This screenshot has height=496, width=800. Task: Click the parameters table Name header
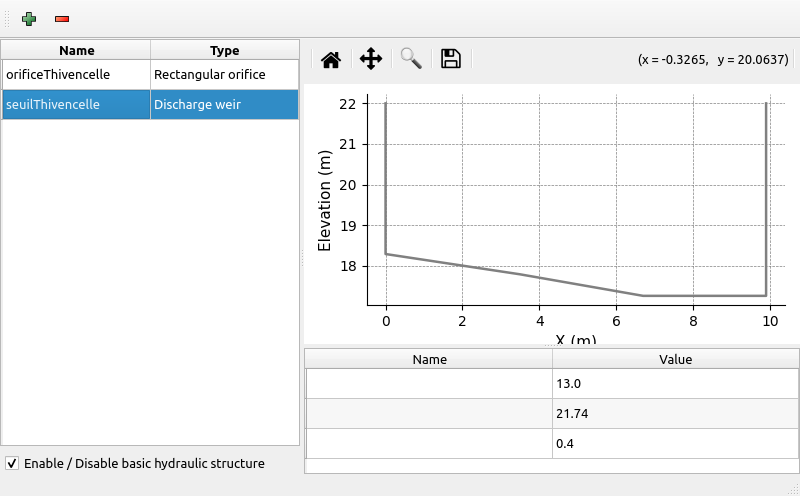coord(429,359)
